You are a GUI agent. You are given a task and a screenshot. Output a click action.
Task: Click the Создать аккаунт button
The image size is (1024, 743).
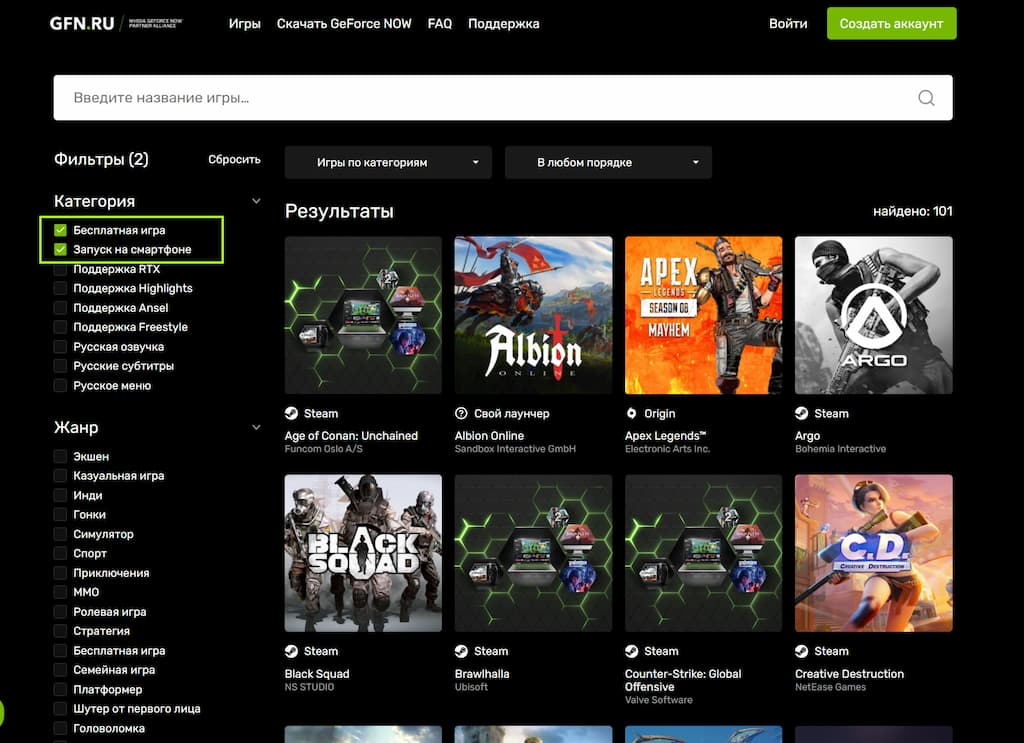891,24
